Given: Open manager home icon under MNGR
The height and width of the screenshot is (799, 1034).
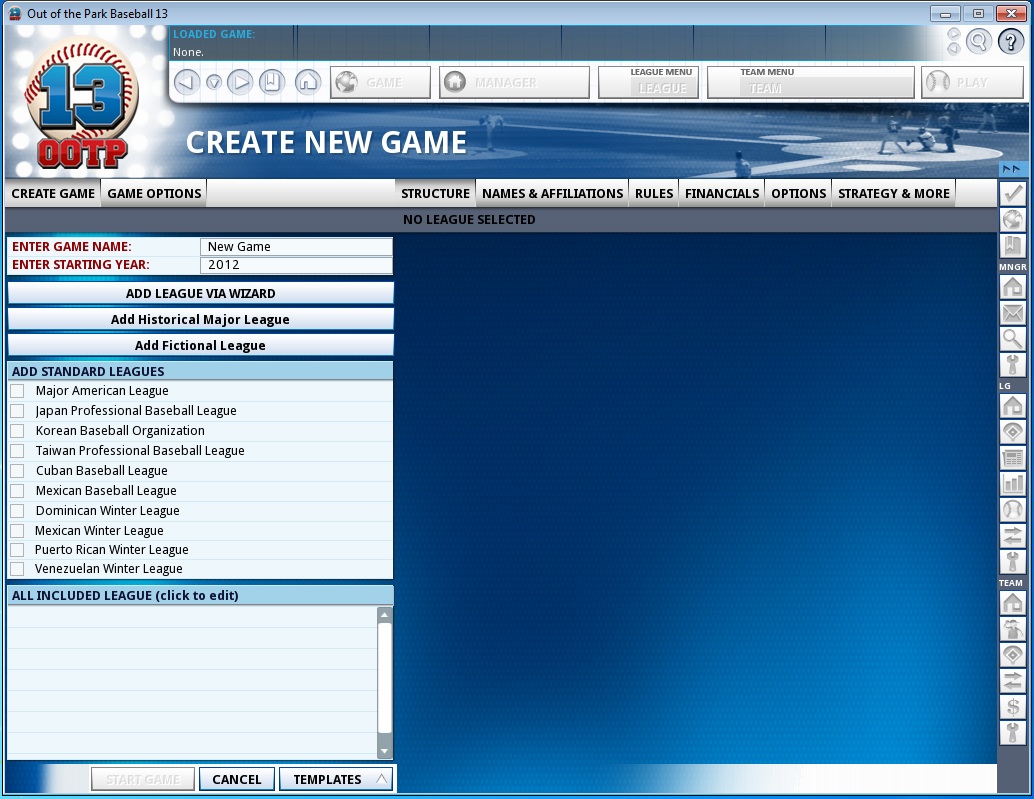Looking at the screenshot, I should tap(1012, 287).
